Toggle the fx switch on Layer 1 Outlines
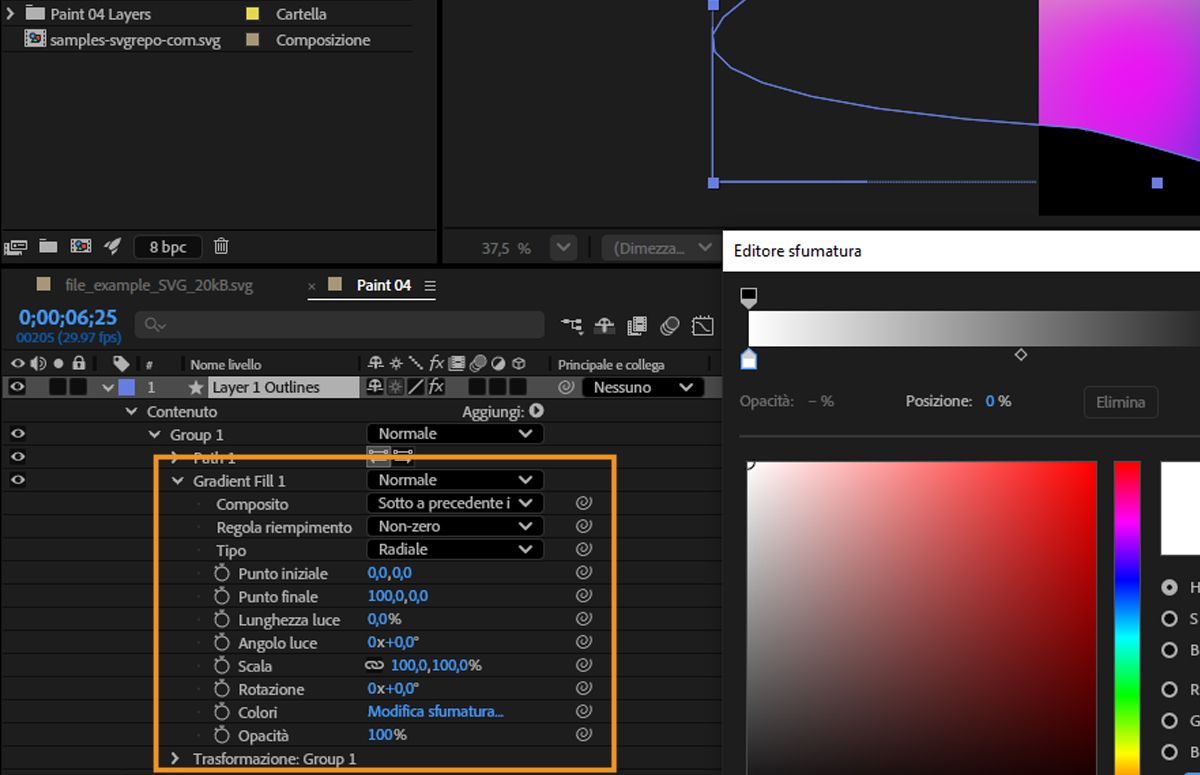Viewport: 1200px width, 775px height. (x=436, y=387)
